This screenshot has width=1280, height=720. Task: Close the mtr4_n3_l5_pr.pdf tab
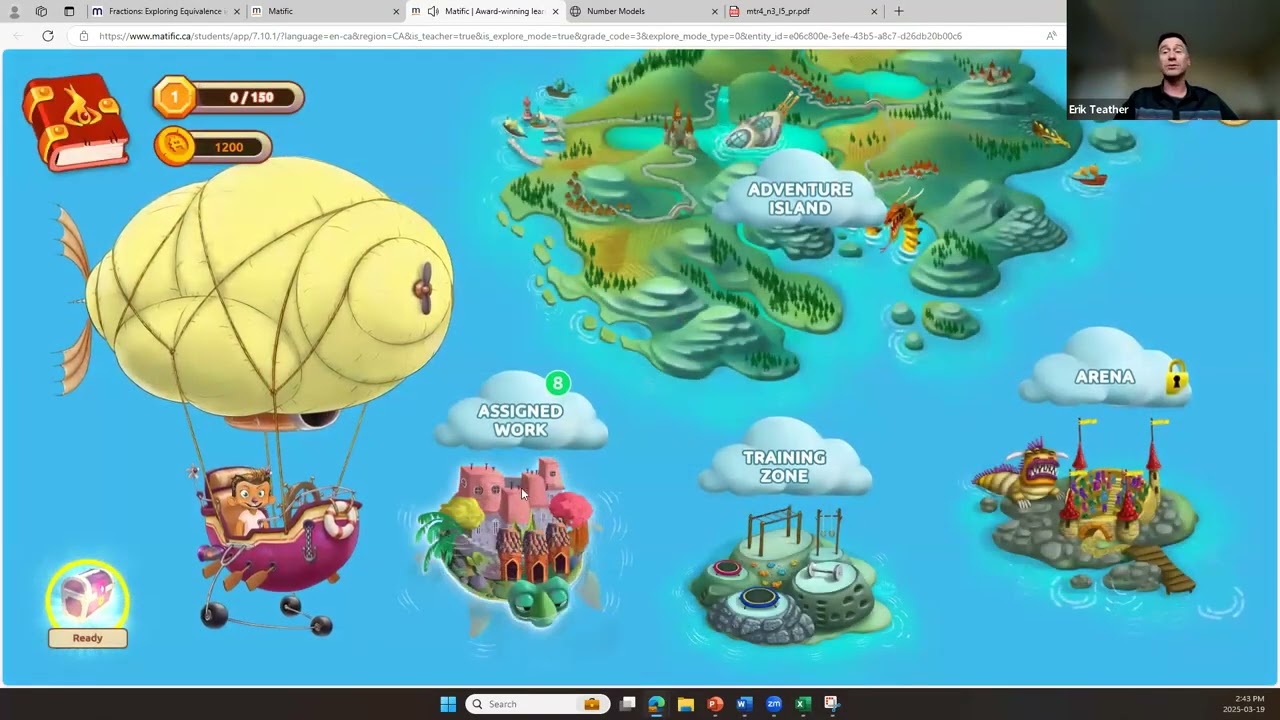point(874,11)
